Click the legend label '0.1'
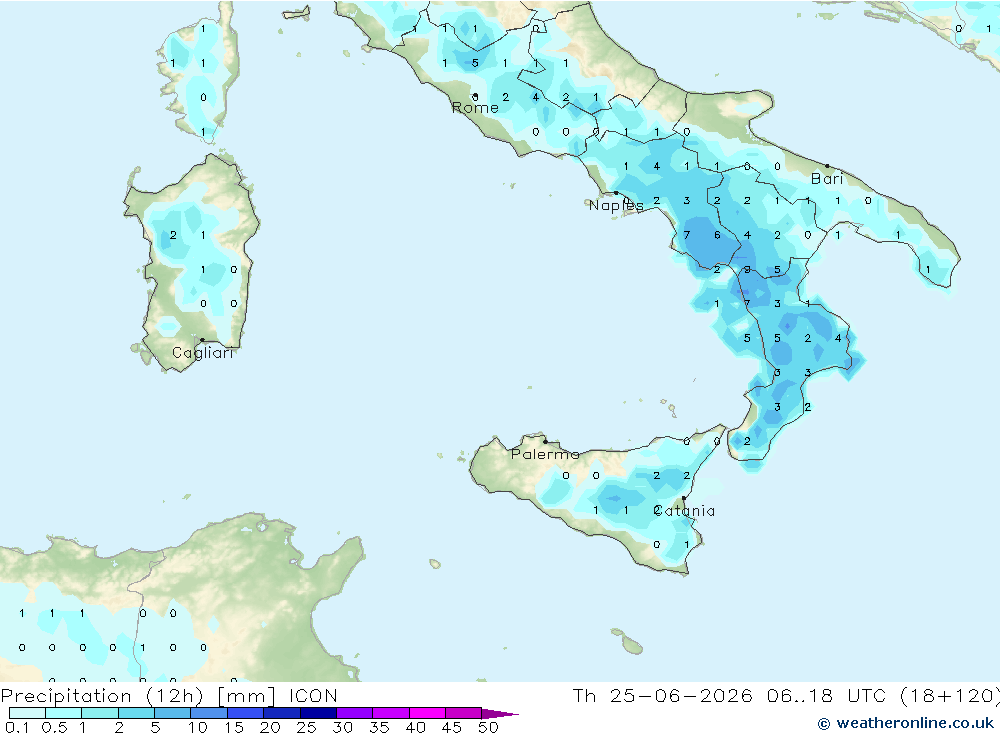1000x733 pixels. click(x=17, y=727)
